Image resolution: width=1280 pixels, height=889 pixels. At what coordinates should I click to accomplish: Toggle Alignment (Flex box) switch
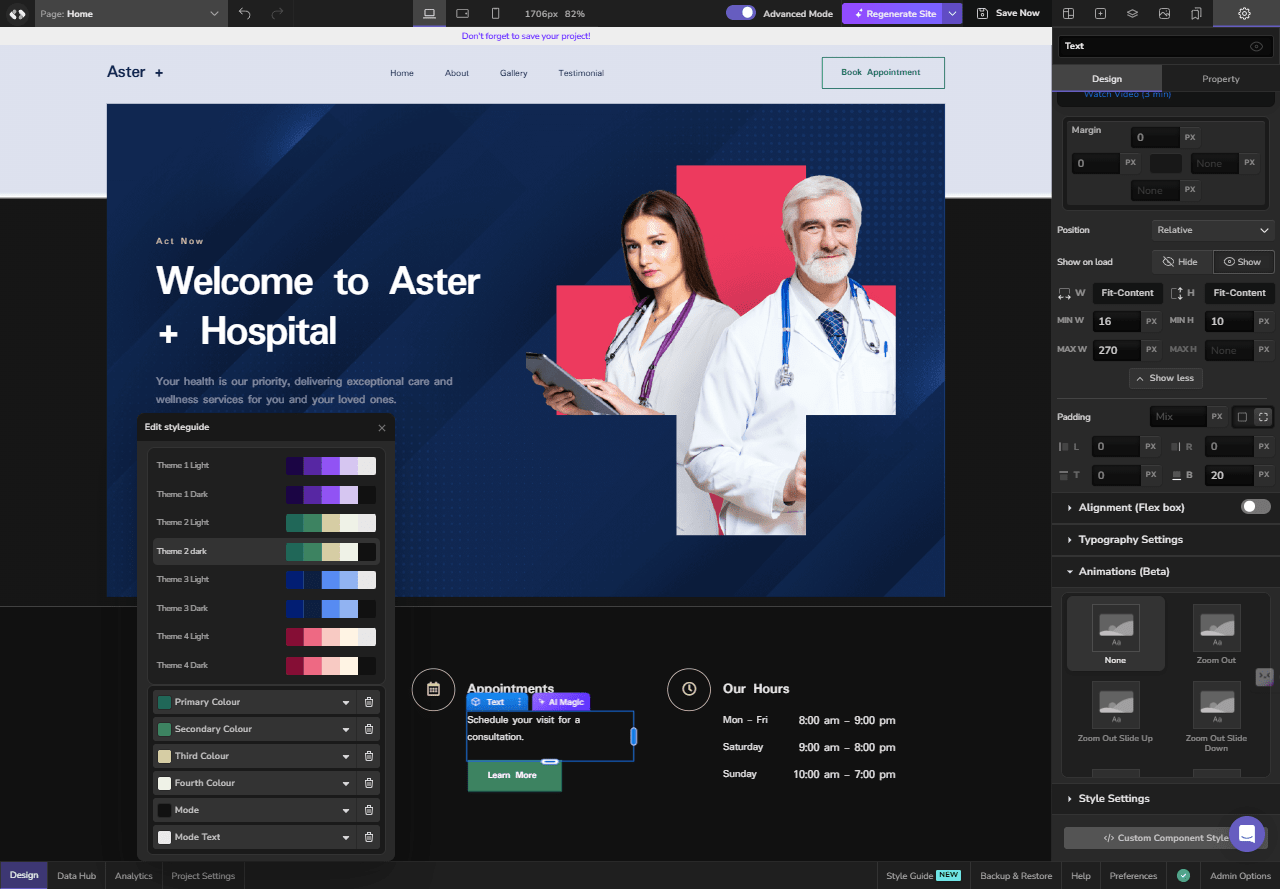pos(1256,507)
